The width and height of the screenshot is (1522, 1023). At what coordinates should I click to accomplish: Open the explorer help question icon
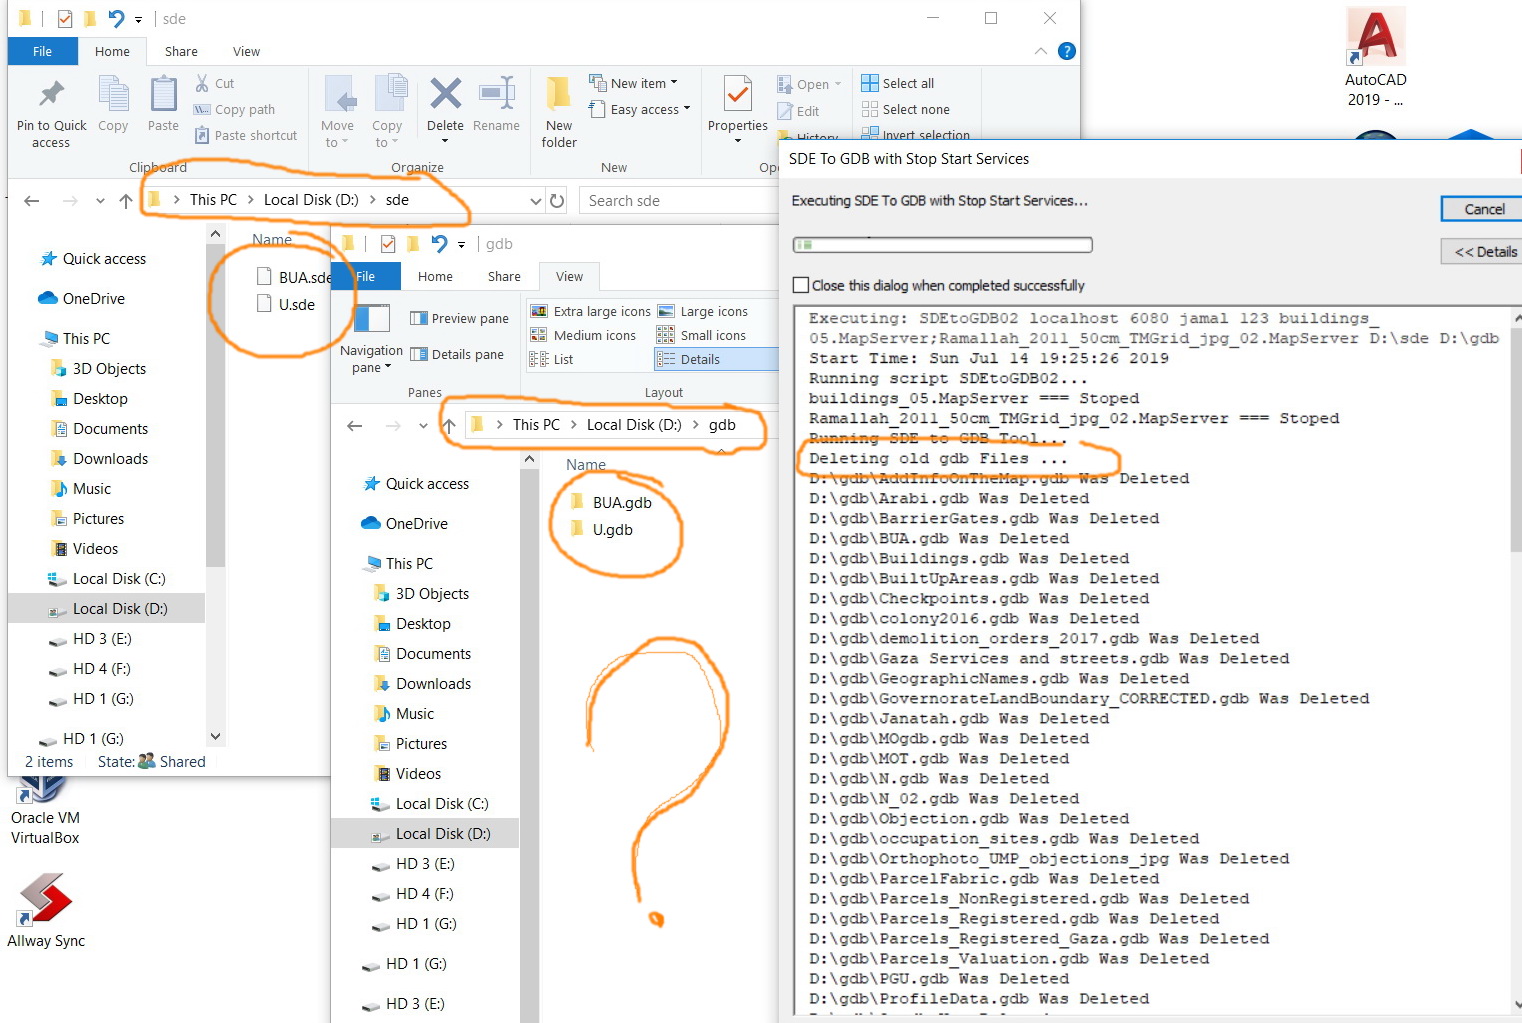tap(1067, 51)
